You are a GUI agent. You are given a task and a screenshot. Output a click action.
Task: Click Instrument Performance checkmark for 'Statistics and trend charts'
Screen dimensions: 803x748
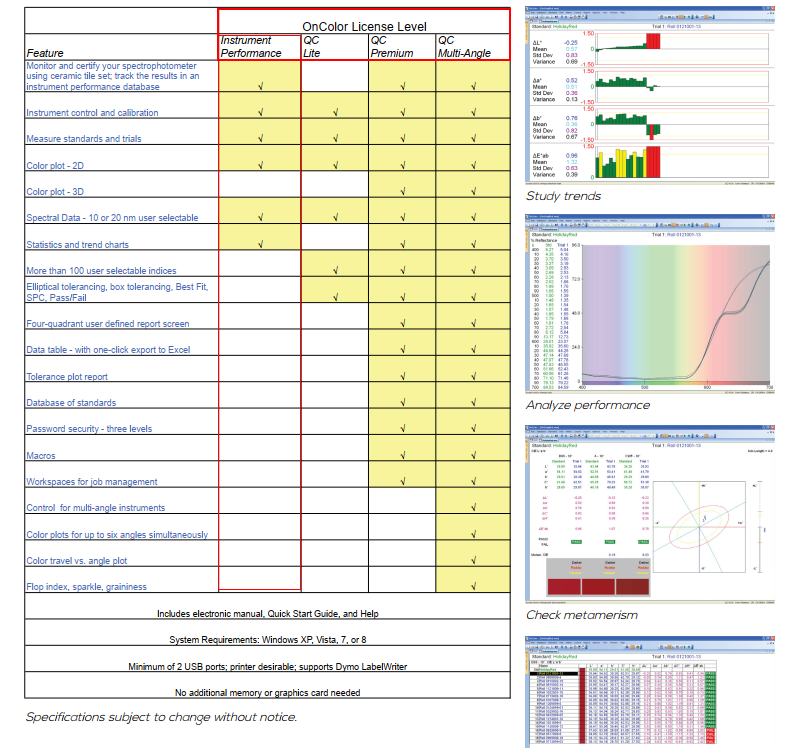(x=261, y=244)
